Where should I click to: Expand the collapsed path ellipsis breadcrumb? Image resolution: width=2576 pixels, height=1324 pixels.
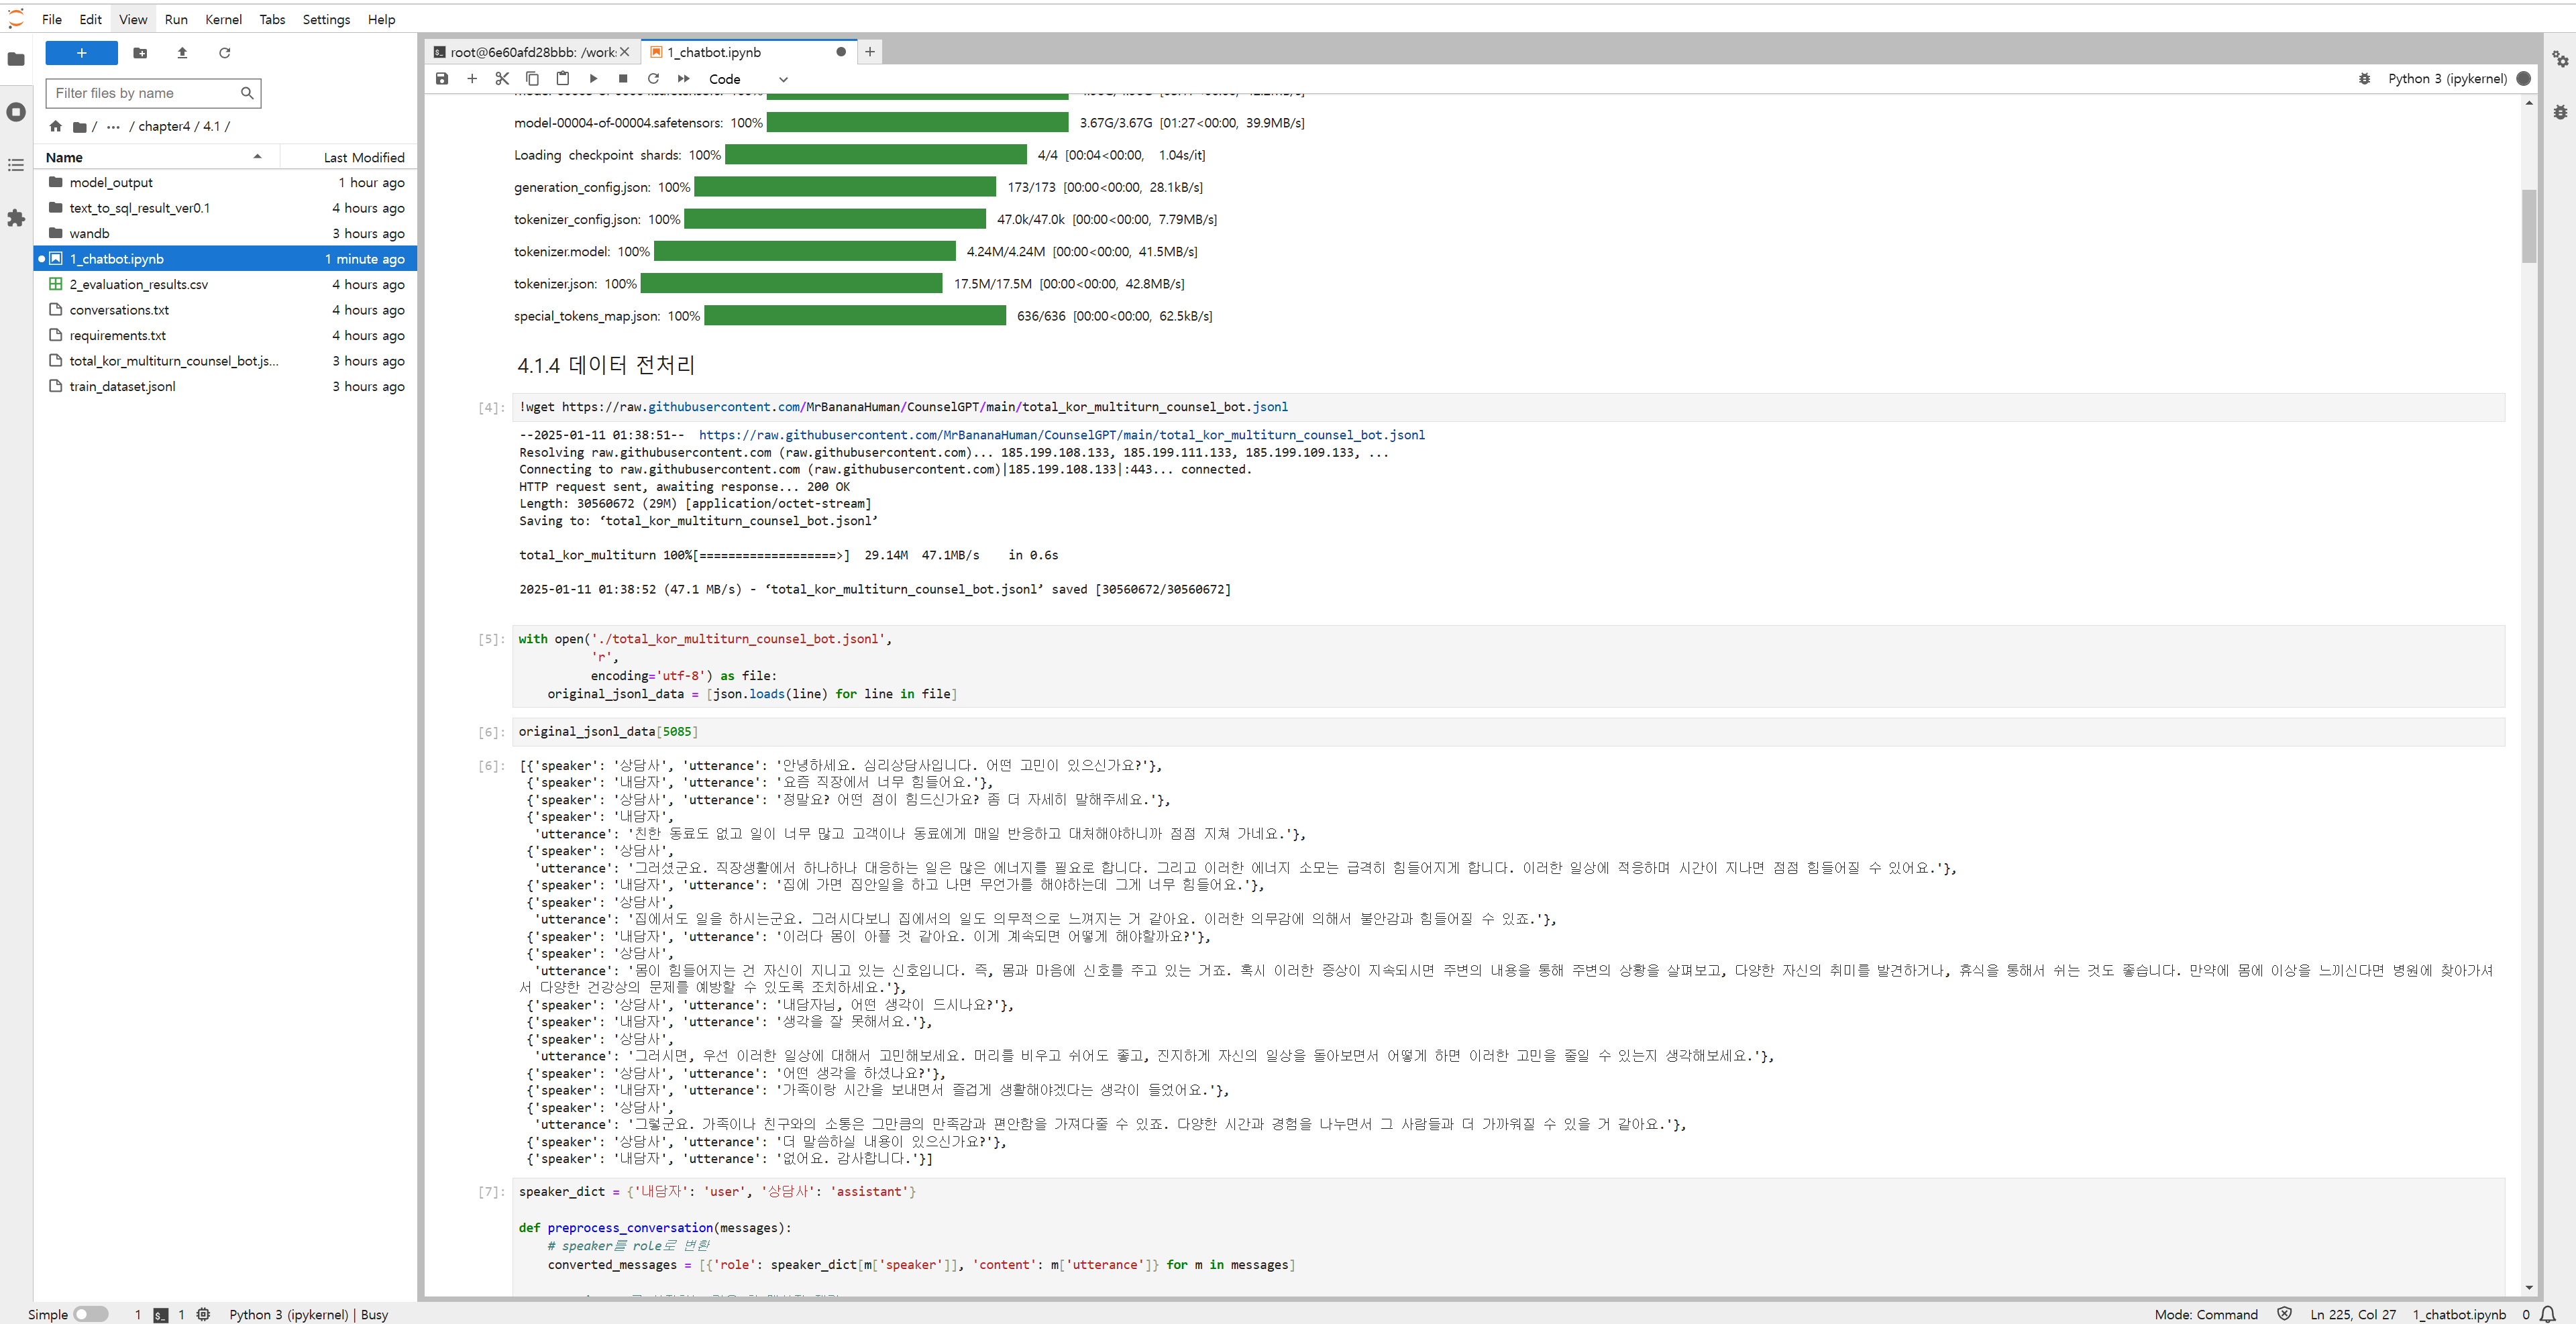tap(113, 126)
